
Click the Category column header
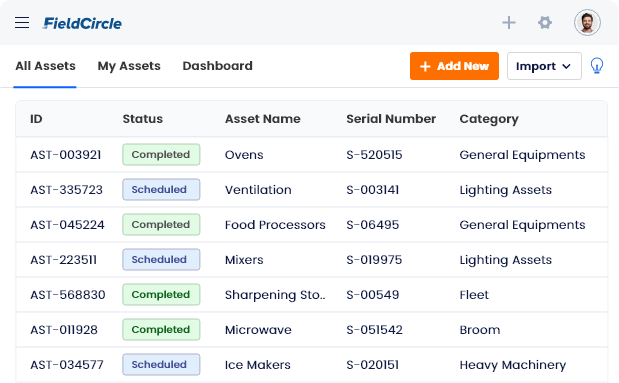click(489, 119)
